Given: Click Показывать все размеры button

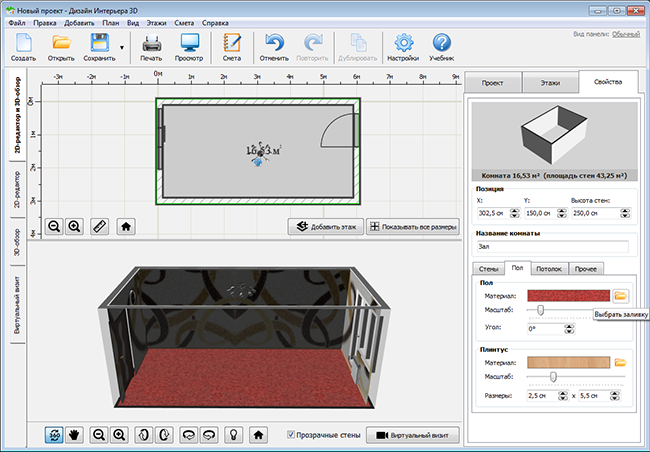Looking at the screenshot, I should 413,226.
